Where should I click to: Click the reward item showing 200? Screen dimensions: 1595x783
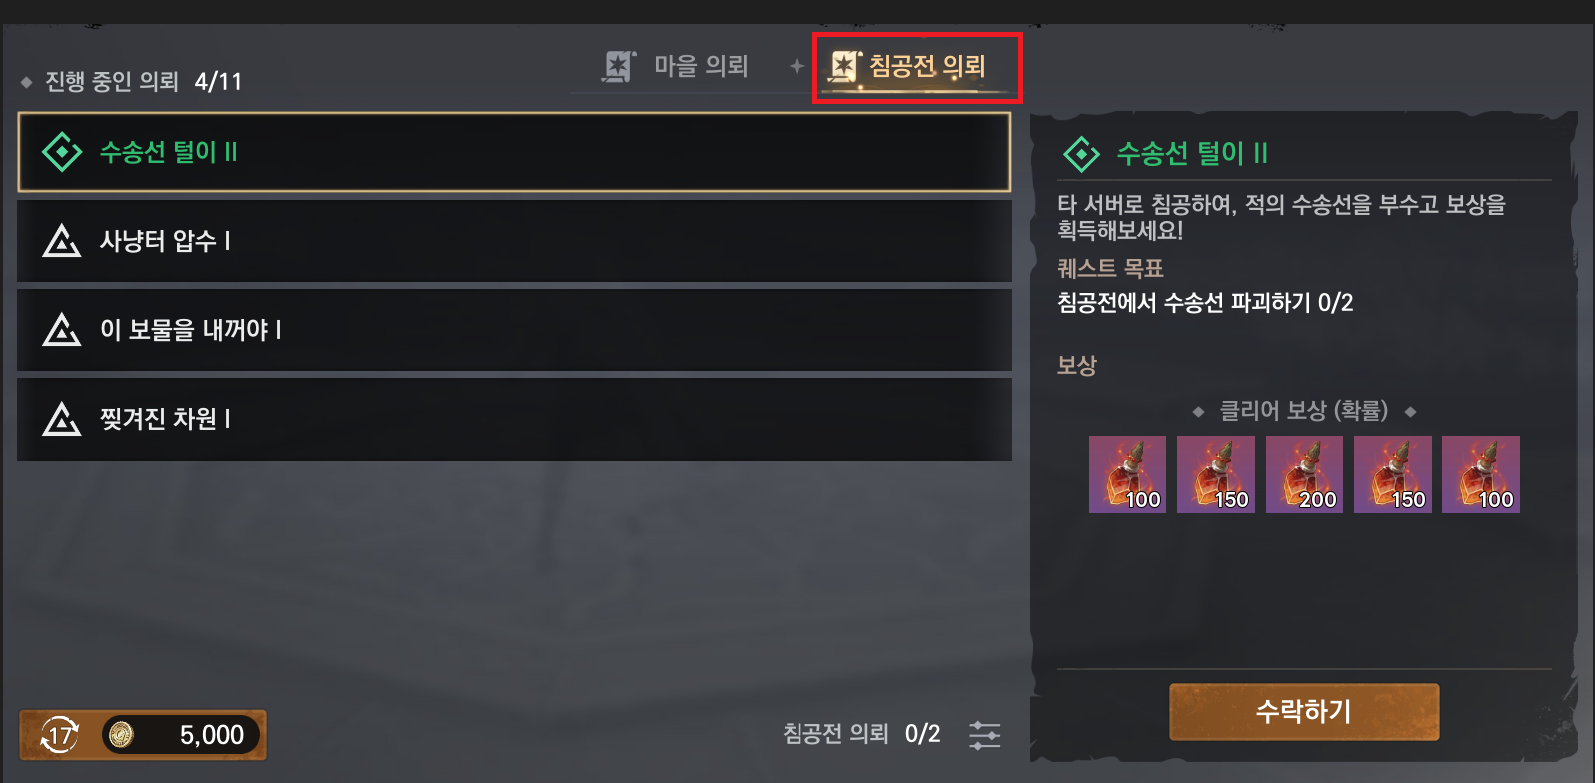pos(1304,474)
